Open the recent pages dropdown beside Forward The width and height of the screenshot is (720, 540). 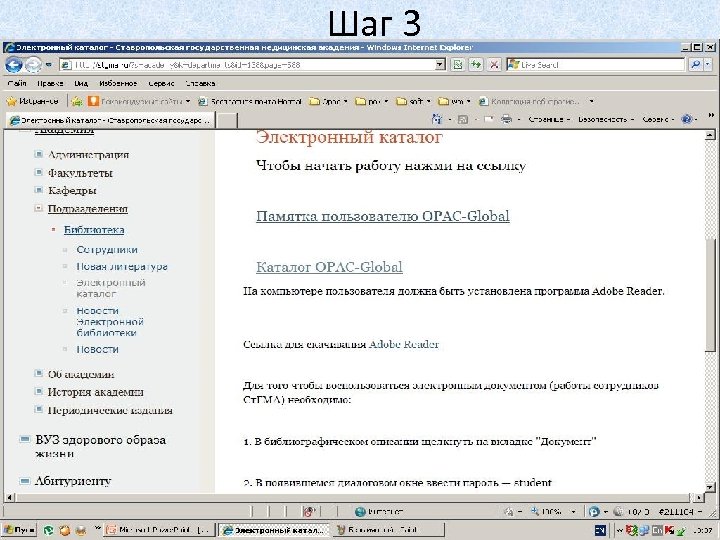click(x=49, y=65)
